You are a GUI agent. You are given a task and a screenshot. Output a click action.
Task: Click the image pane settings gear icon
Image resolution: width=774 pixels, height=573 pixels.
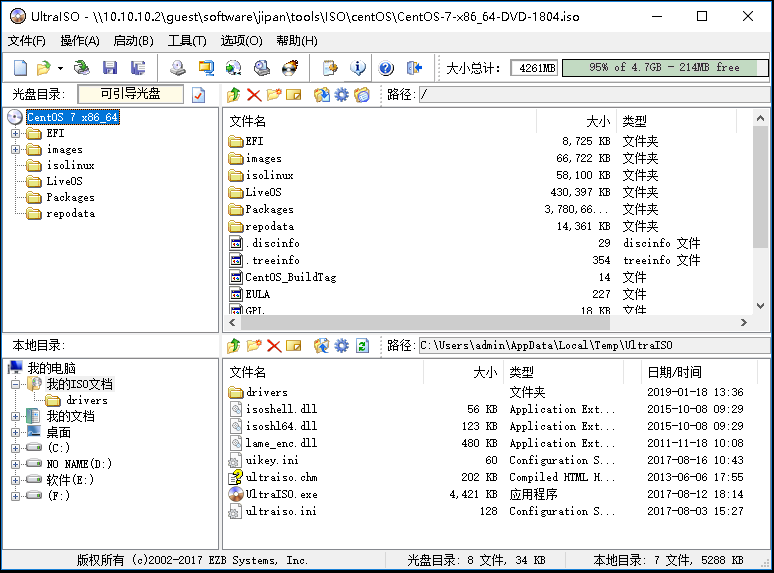341,95
